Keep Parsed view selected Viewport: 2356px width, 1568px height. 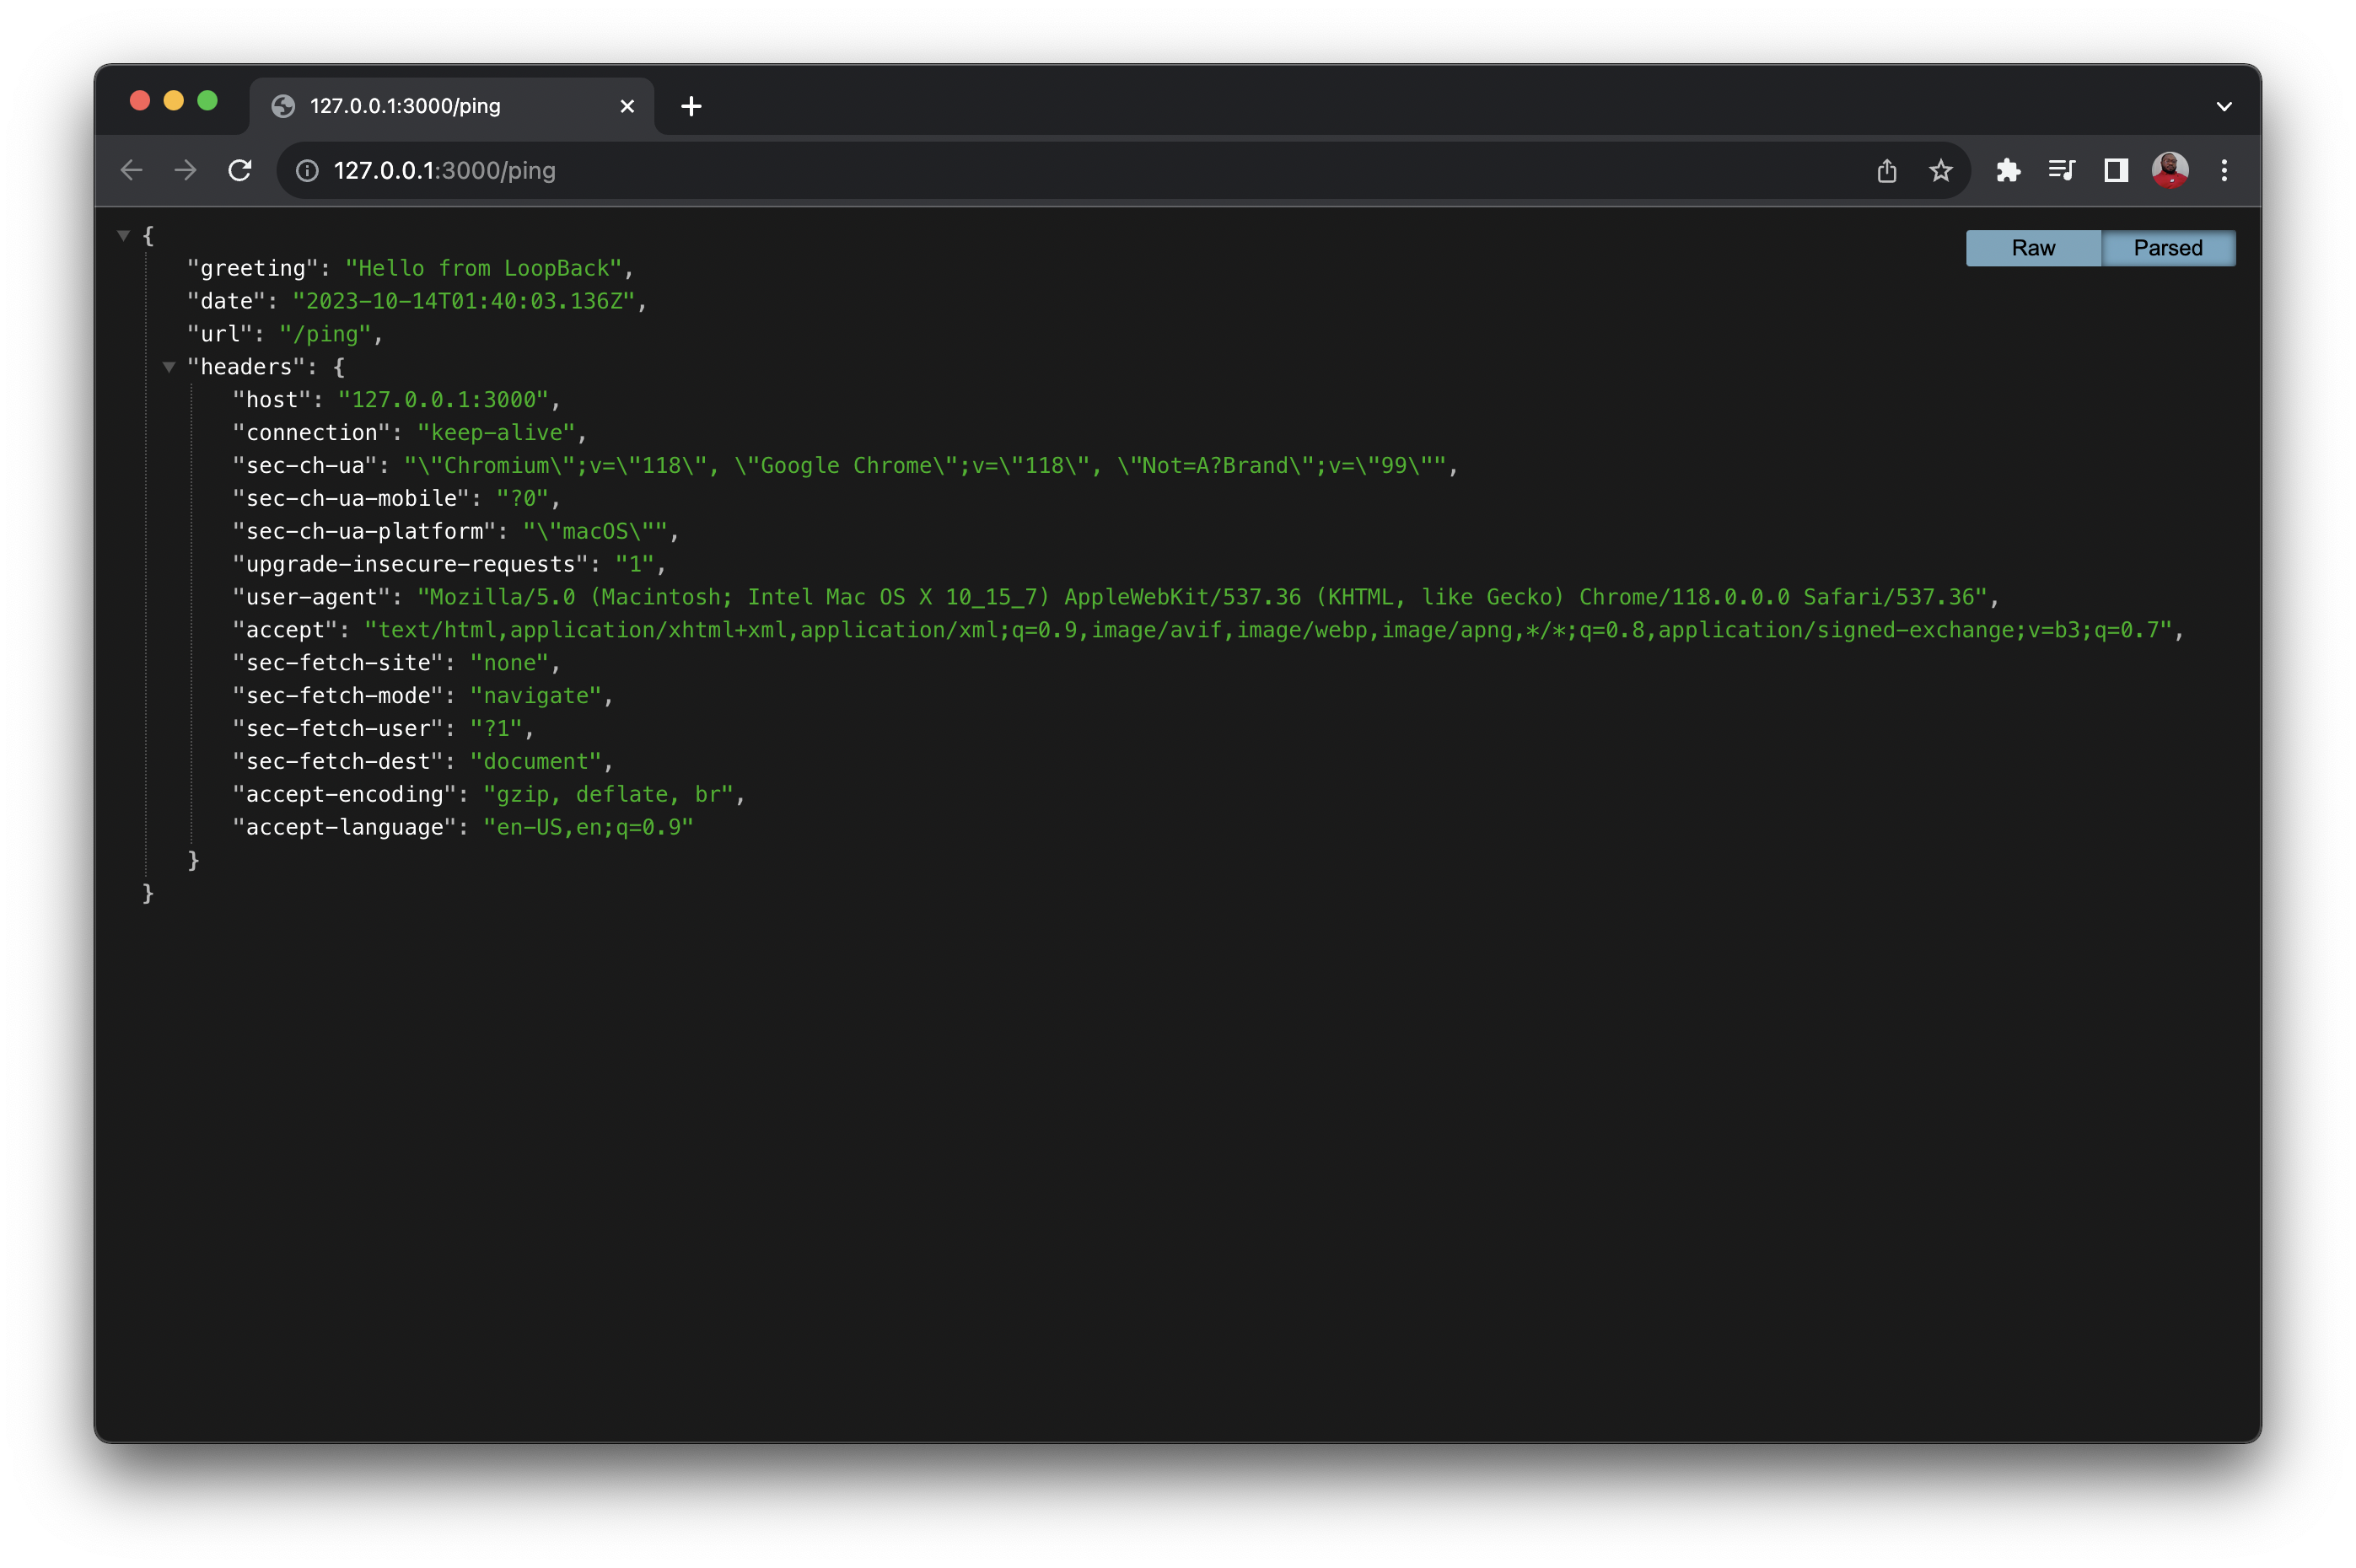click(2168, 247)
